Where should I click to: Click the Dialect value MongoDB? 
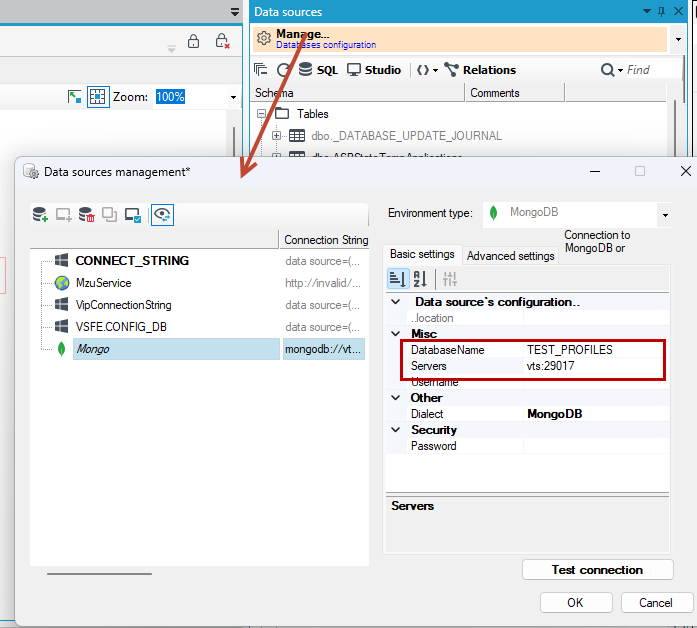(x=596, y=414)
